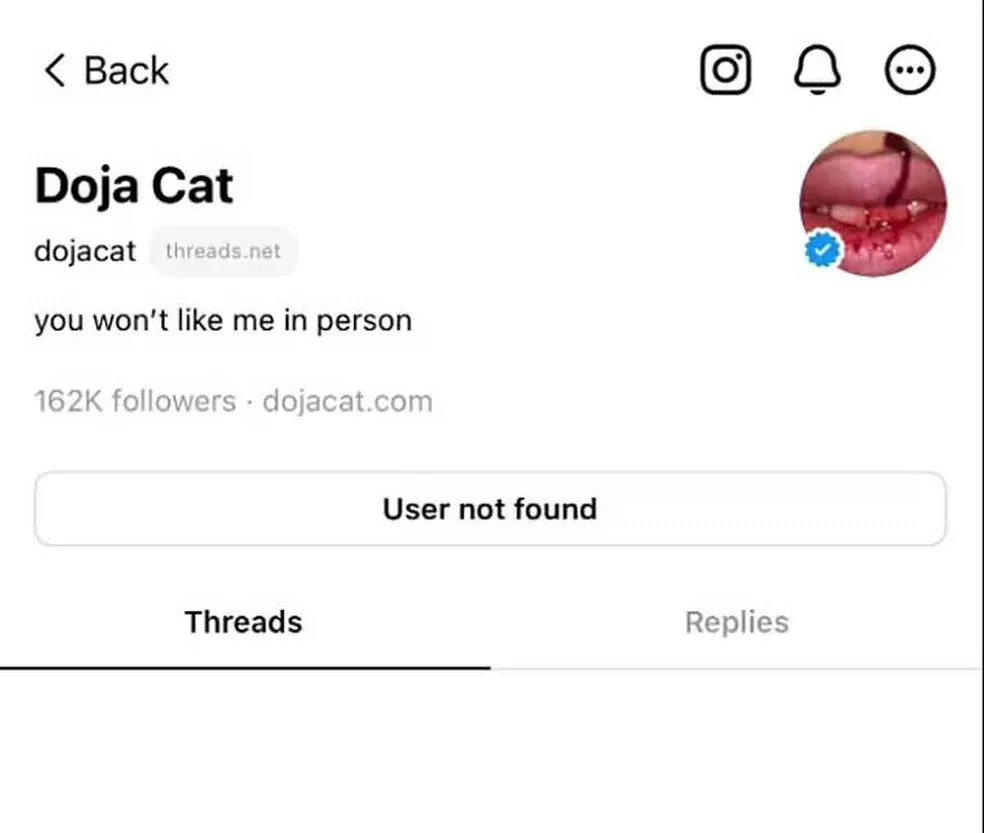Viewport: 984px width, 833px height.
Task: Open the threads.net badge
Action: click(223, 251)
